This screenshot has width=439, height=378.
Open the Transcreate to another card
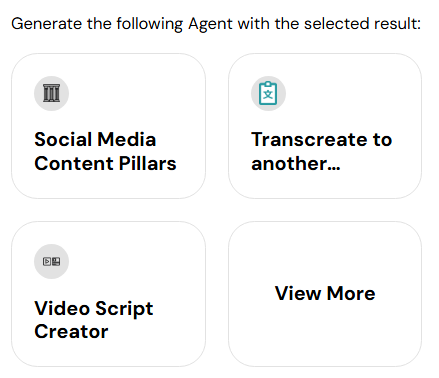(325, 126)
